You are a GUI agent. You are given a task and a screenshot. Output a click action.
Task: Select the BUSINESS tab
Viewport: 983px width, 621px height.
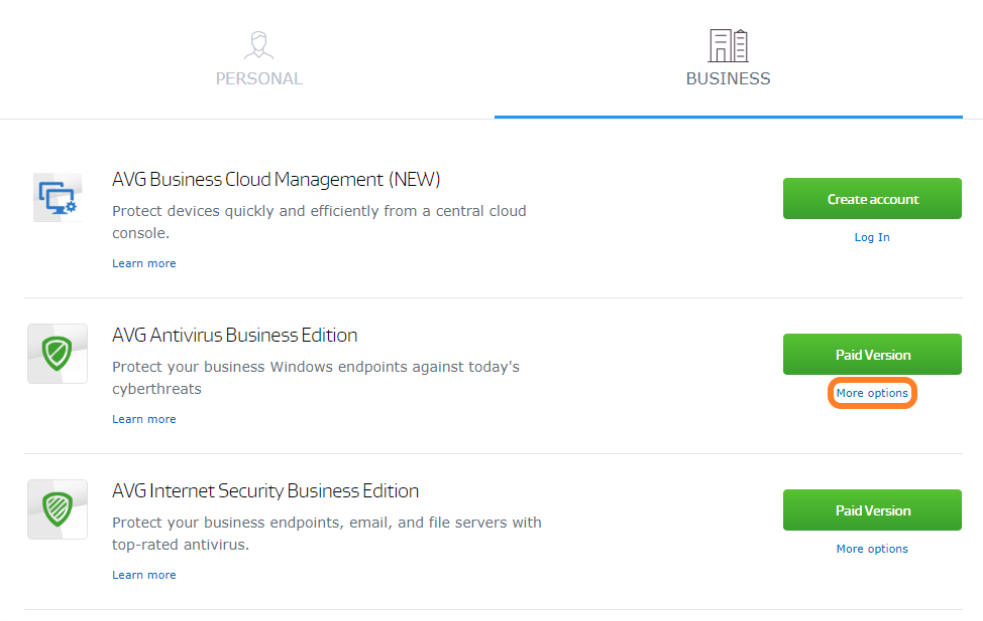point(727,78)
